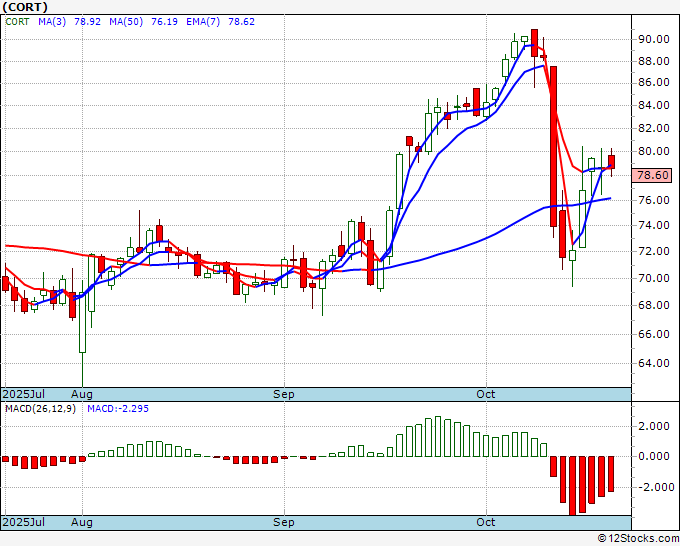Click the 82.00 price axis label
Viewport: 680px width, 546px height.
654,128
